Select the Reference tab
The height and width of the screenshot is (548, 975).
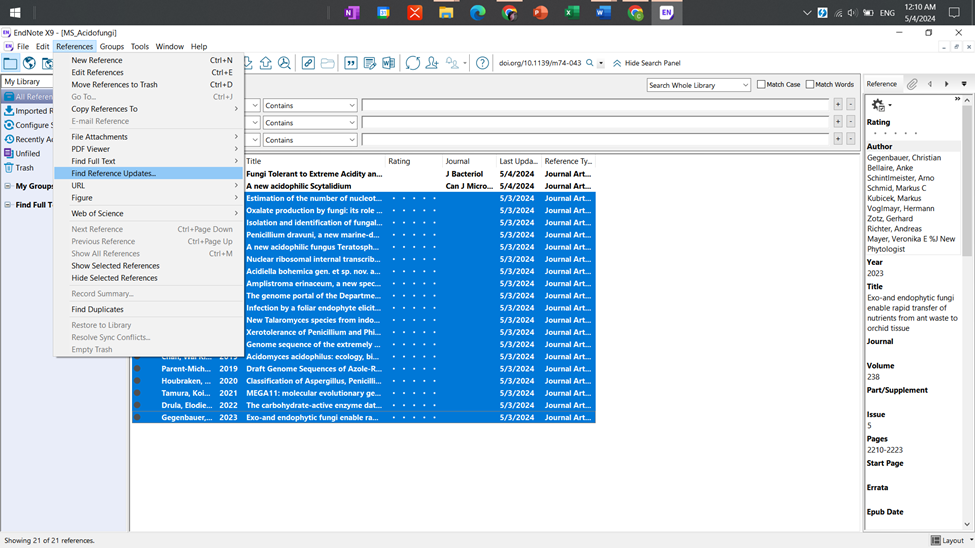coord(882,84)
